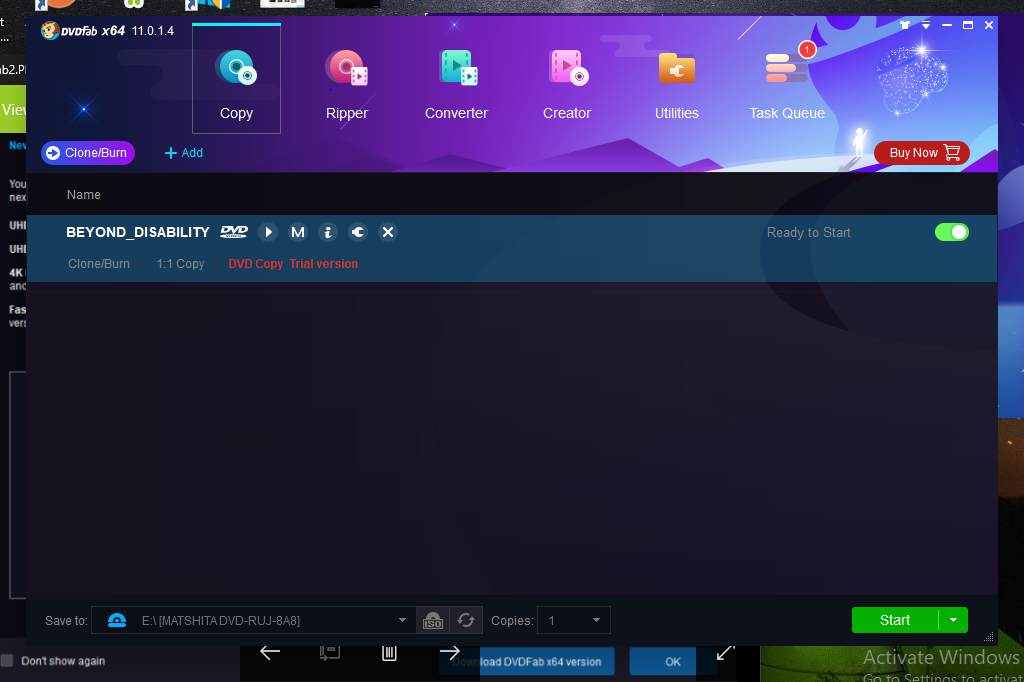Click the refresh drive icon
1024x682 pixels.
466,620
